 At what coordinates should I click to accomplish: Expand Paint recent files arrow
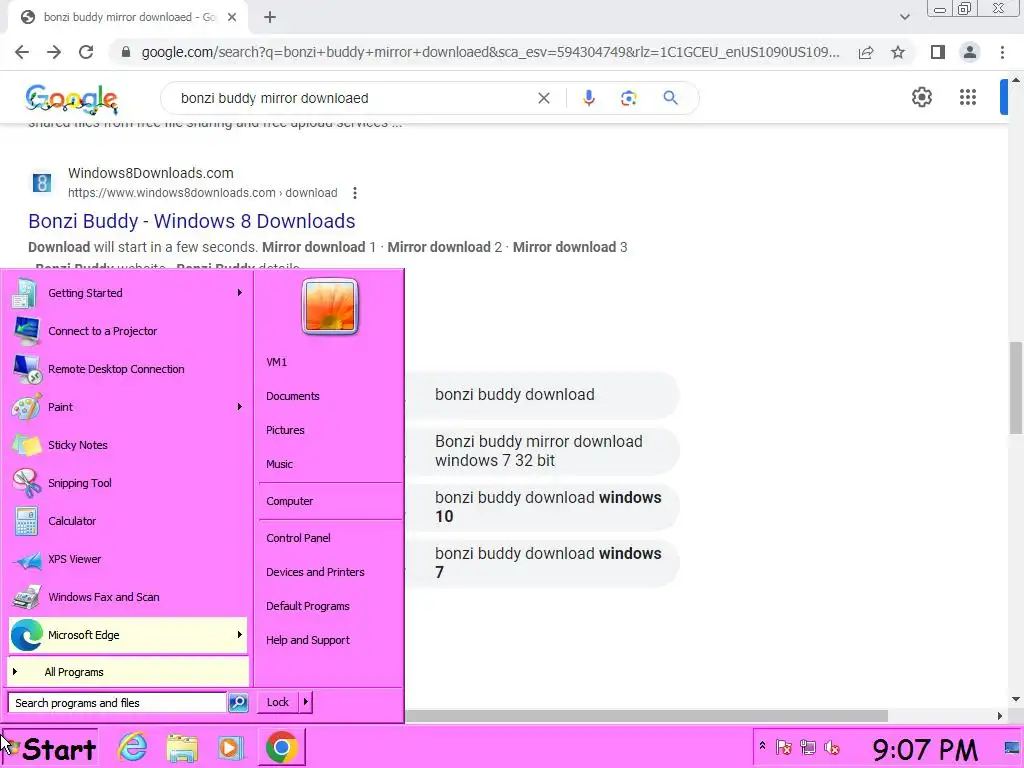pos(240,407)
